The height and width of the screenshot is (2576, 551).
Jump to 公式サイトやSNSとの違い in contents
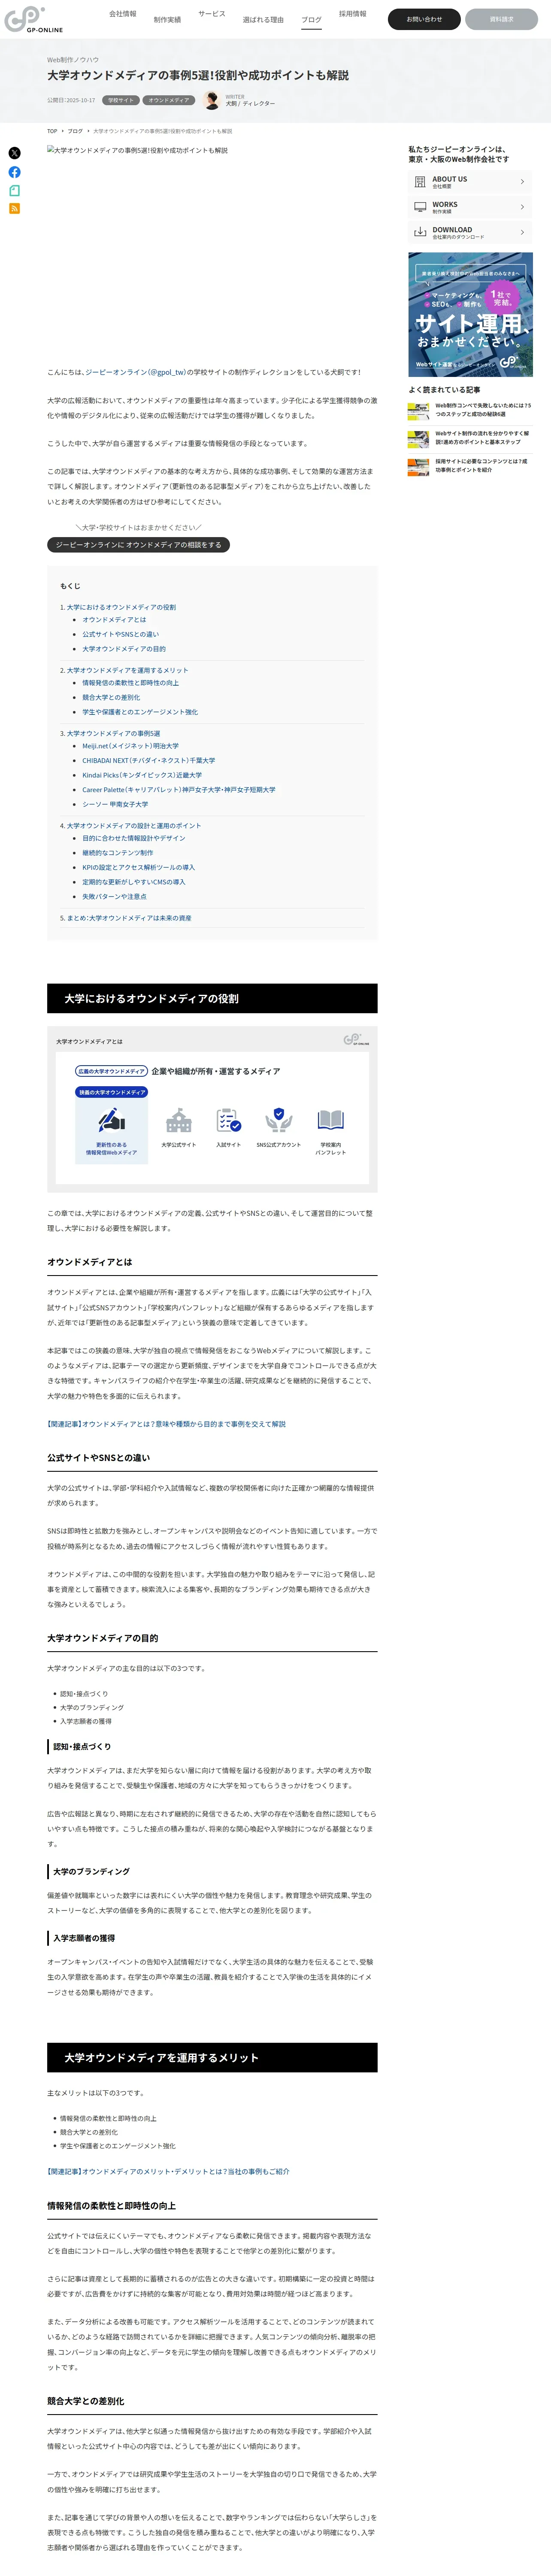tap(120, 634)
